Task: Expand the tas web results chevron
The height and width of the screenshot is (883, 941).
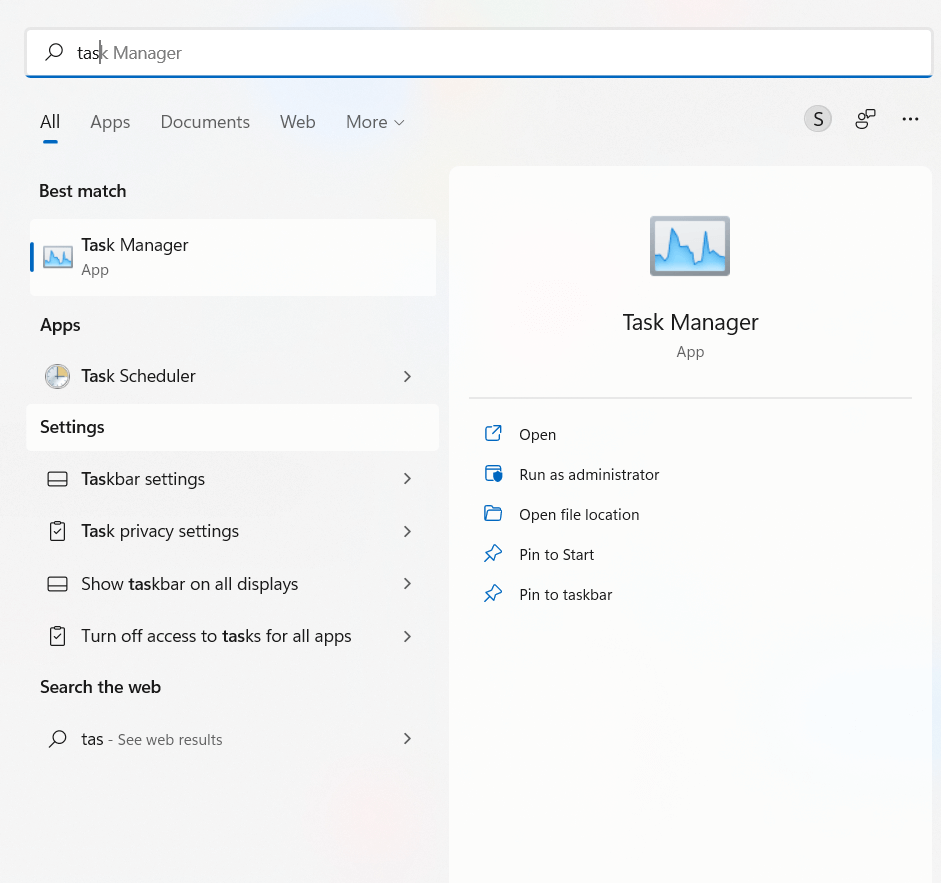Action: tap(407, 738)
